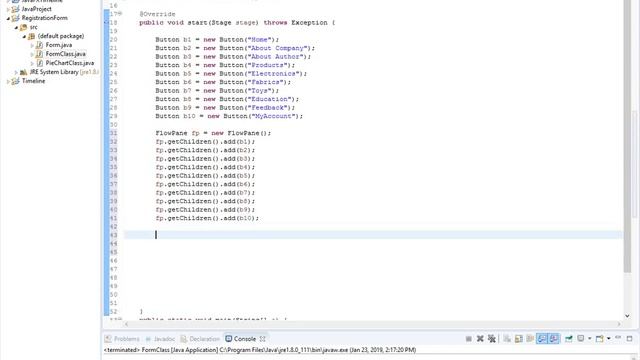Clear the Console output
The width and height of the screenshot is (640, 360).
tap(507, 338)
